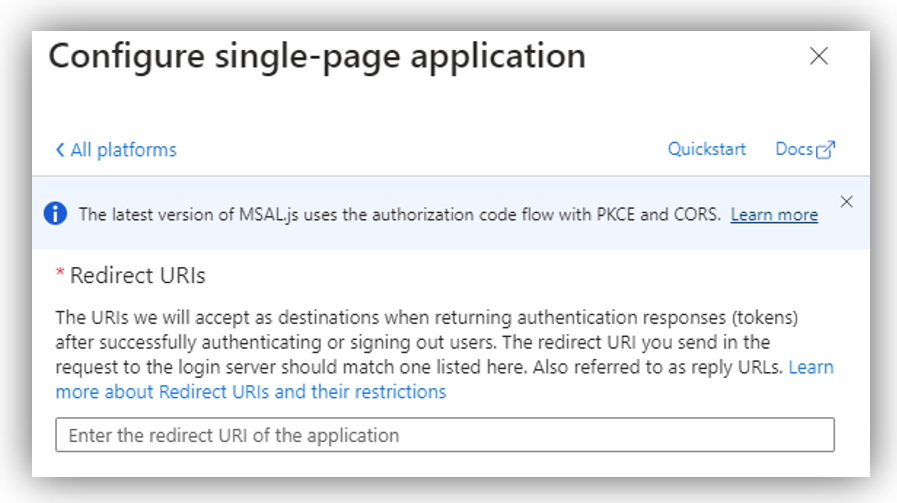This screenshot has height=503, width=897.
Task: Click the external-link icon beside Docs
Action: 825,150
